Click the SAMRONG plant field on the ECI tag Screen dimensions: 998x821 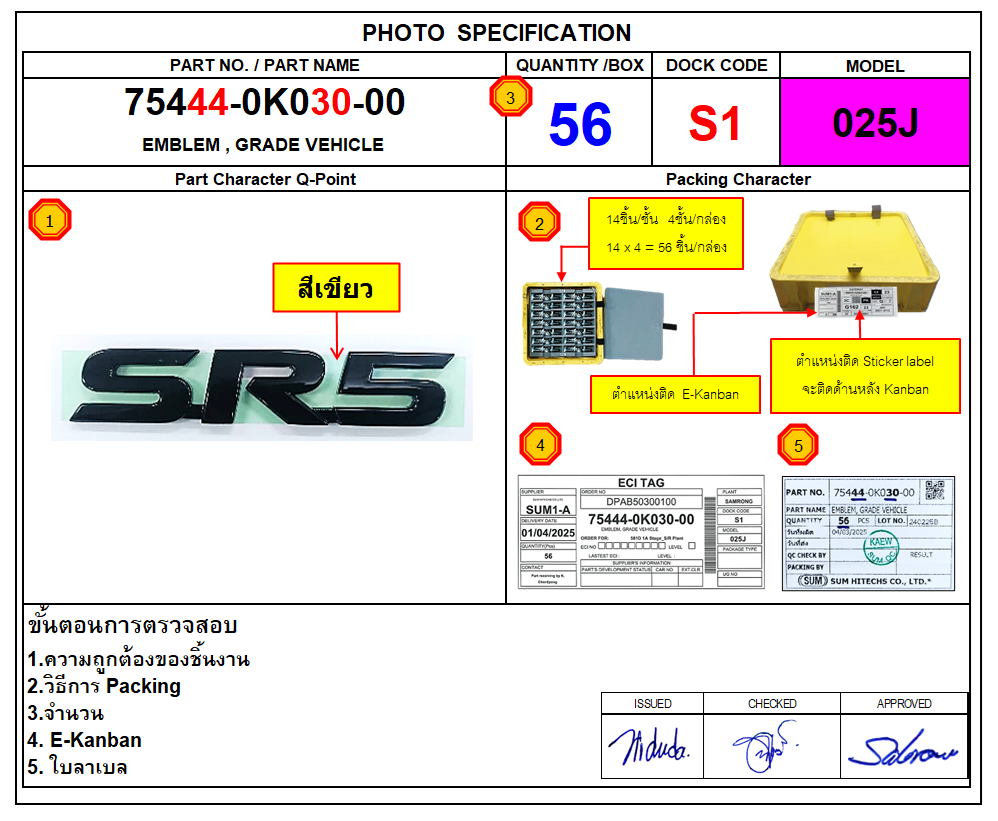(738, 501)
